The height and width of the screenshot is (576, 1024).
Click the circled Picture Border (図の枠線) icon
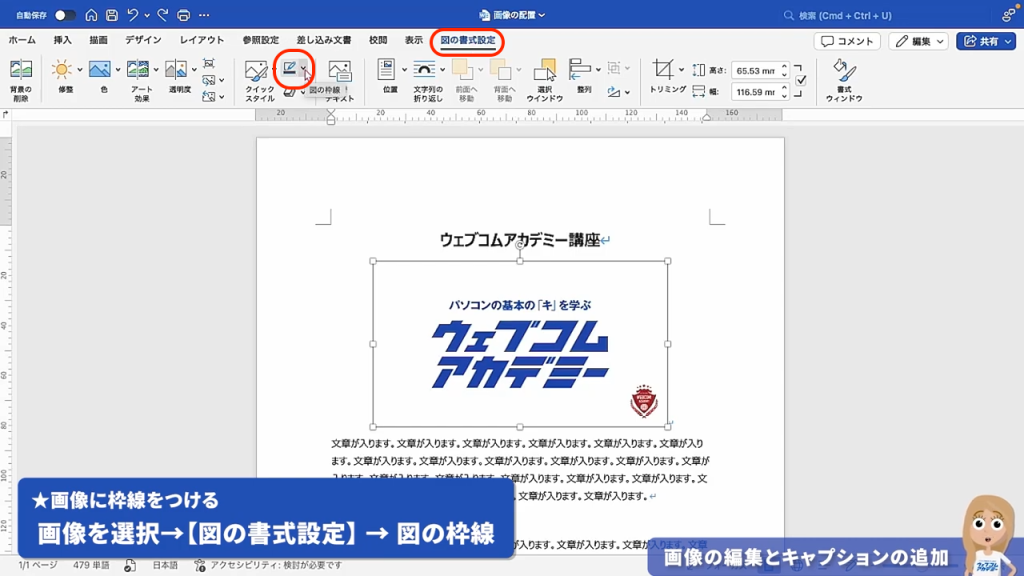coord(291,67)
